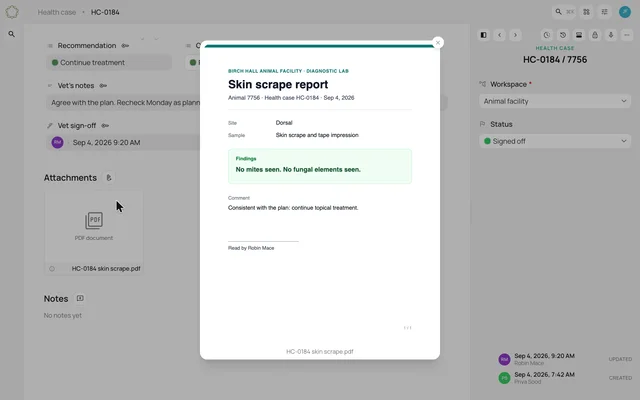The width and height of the screenshot is (640, 400).
Task: Click the Findings box stating No mites seen
Action: (x=320, y=166)
